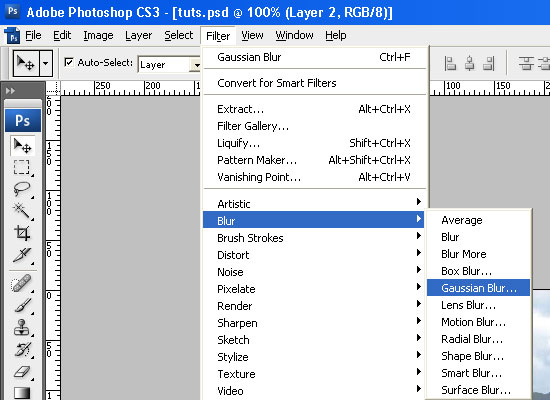Choose Blur More
The width and height of the screenshot is (550, 400).
478,254
